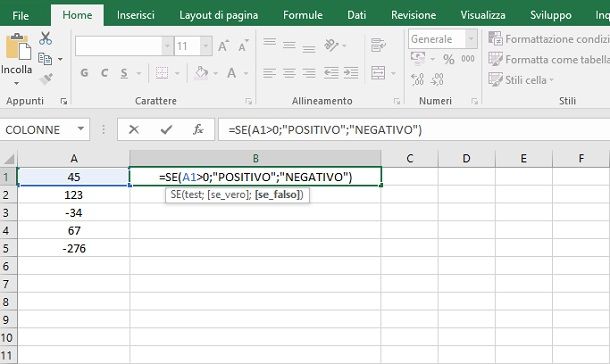Click the decrease decimal places icon
This screenshot has height=364, width=610.
click(x=437, y=79)
